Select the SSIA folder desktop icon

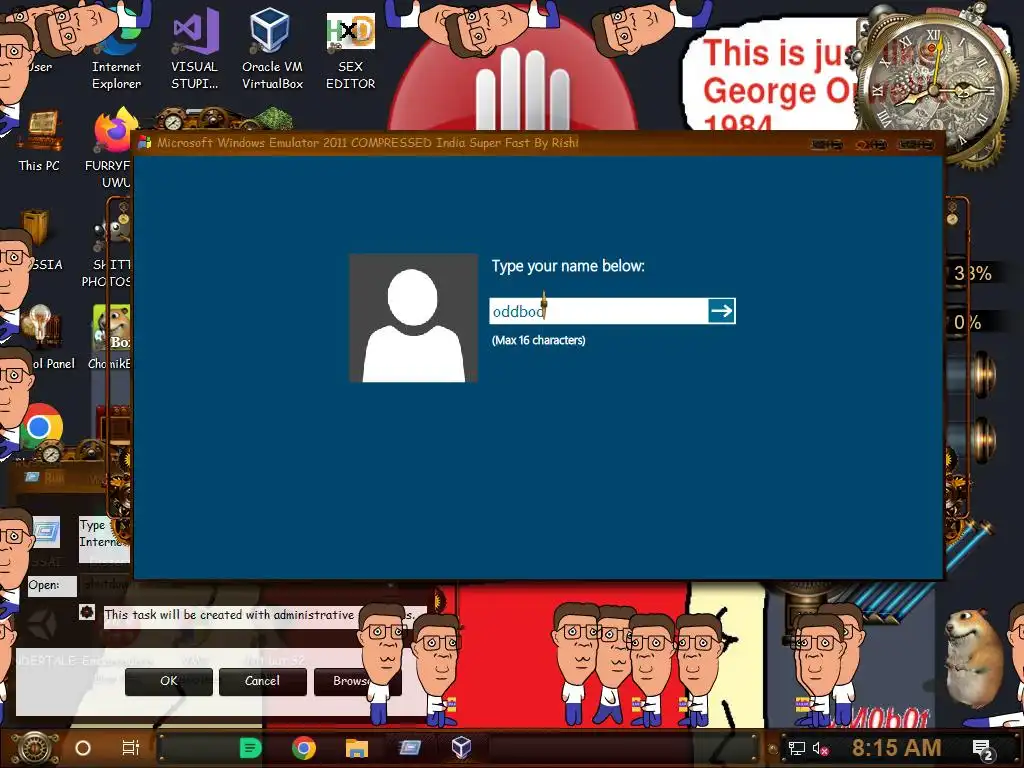click(x=38, y=240)
